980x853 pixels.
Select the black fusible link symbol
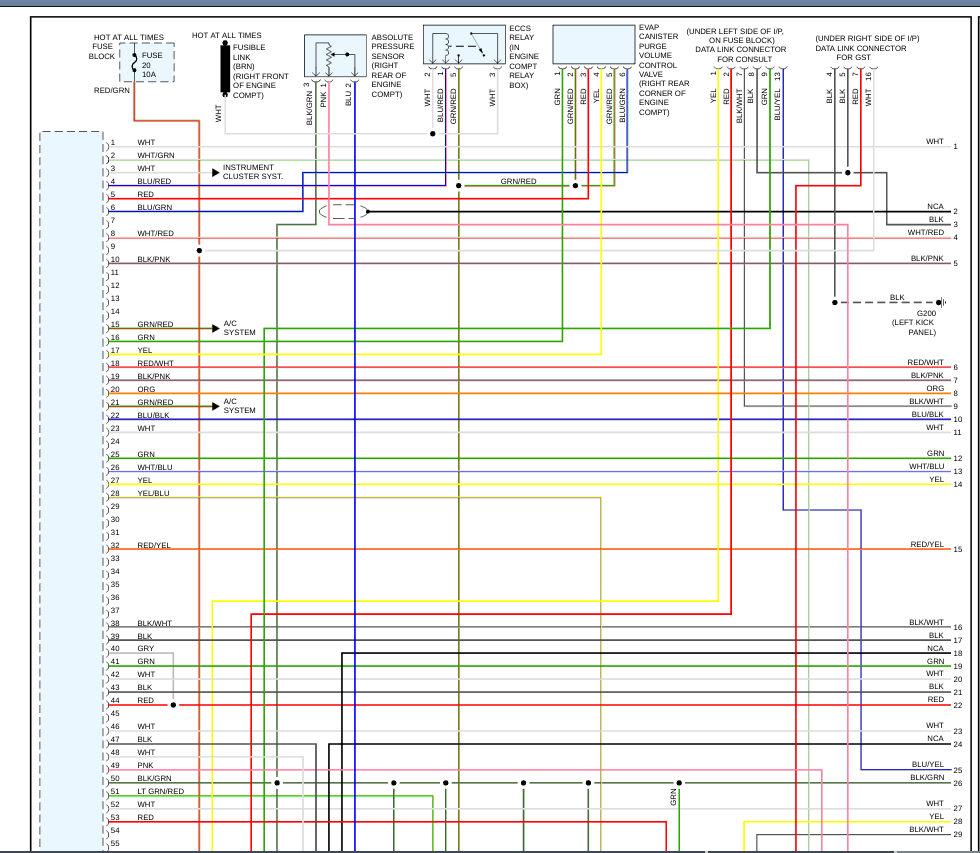click(x=225, y=69)
